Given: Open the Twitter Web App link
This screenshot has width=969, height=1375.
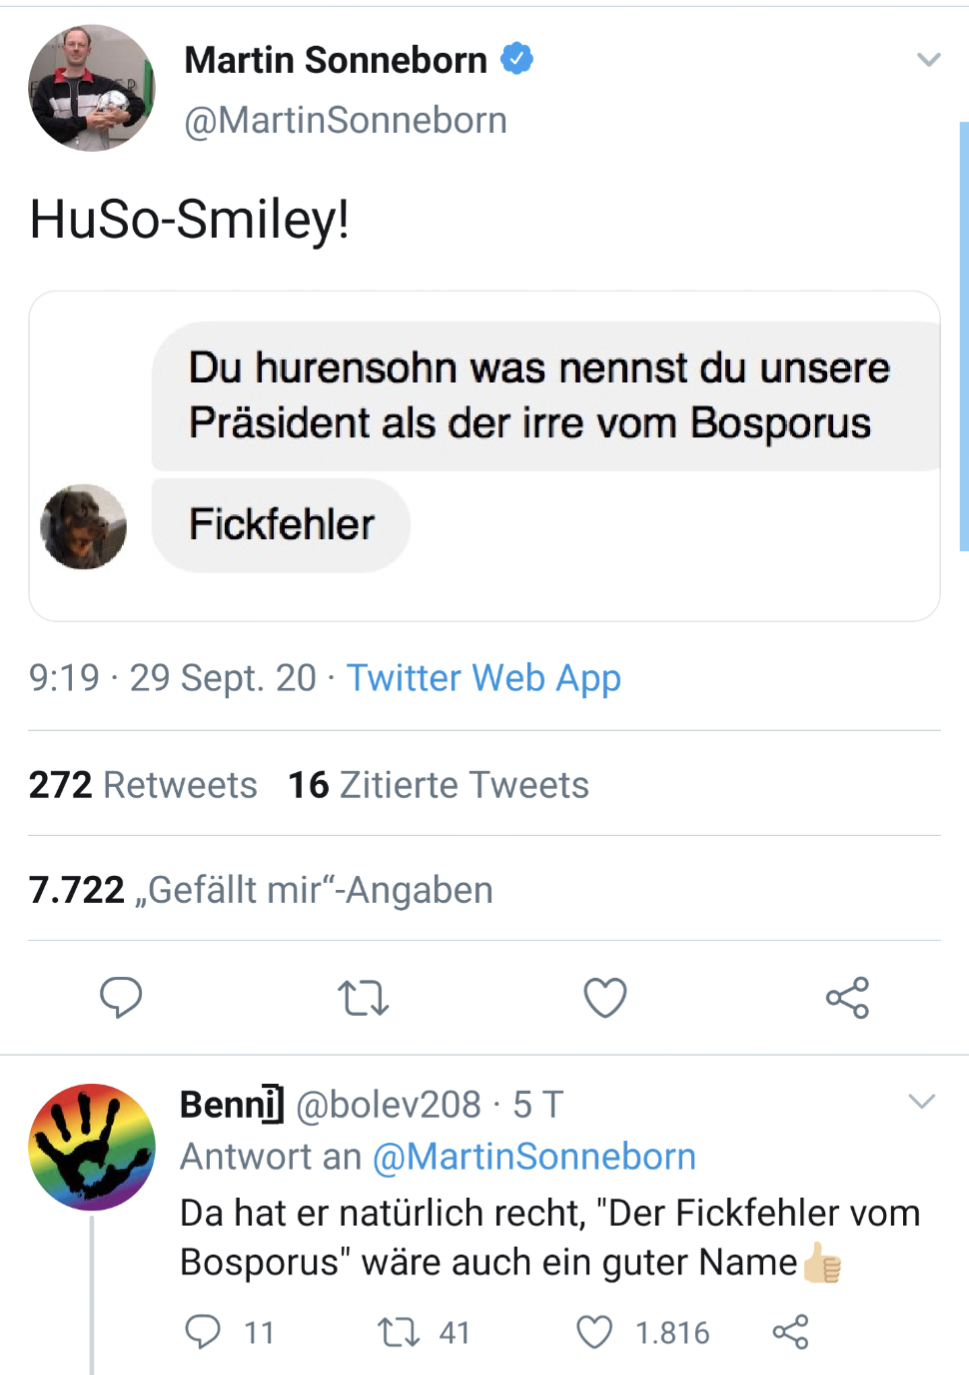Looking at the screenshot, I should click(x=484, y=678).
